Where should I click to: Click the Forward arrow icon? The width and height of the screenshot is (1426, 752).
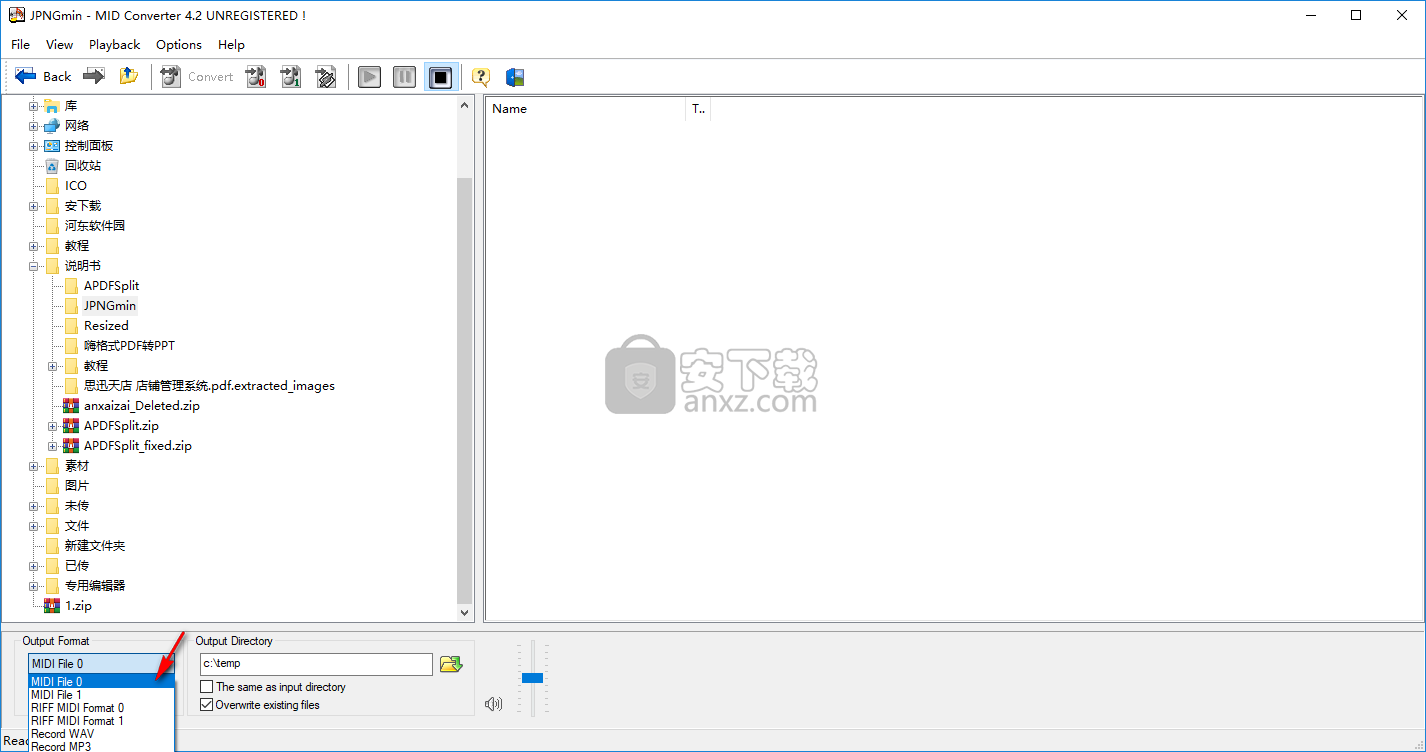pos(94,76)
